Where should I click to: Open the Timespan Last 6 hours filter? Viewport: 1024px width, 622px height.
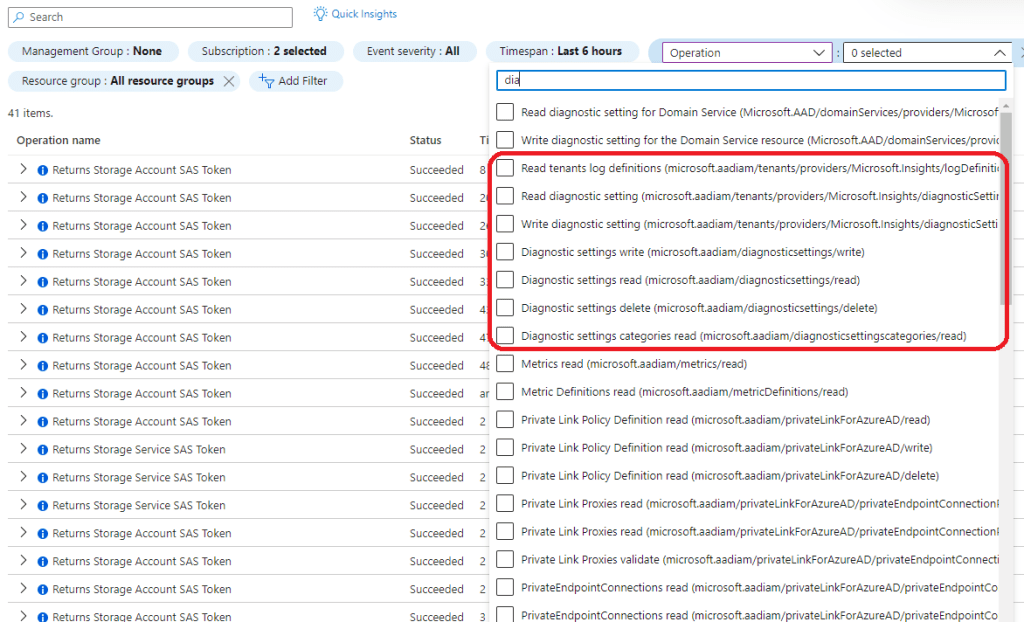point(560,51)
